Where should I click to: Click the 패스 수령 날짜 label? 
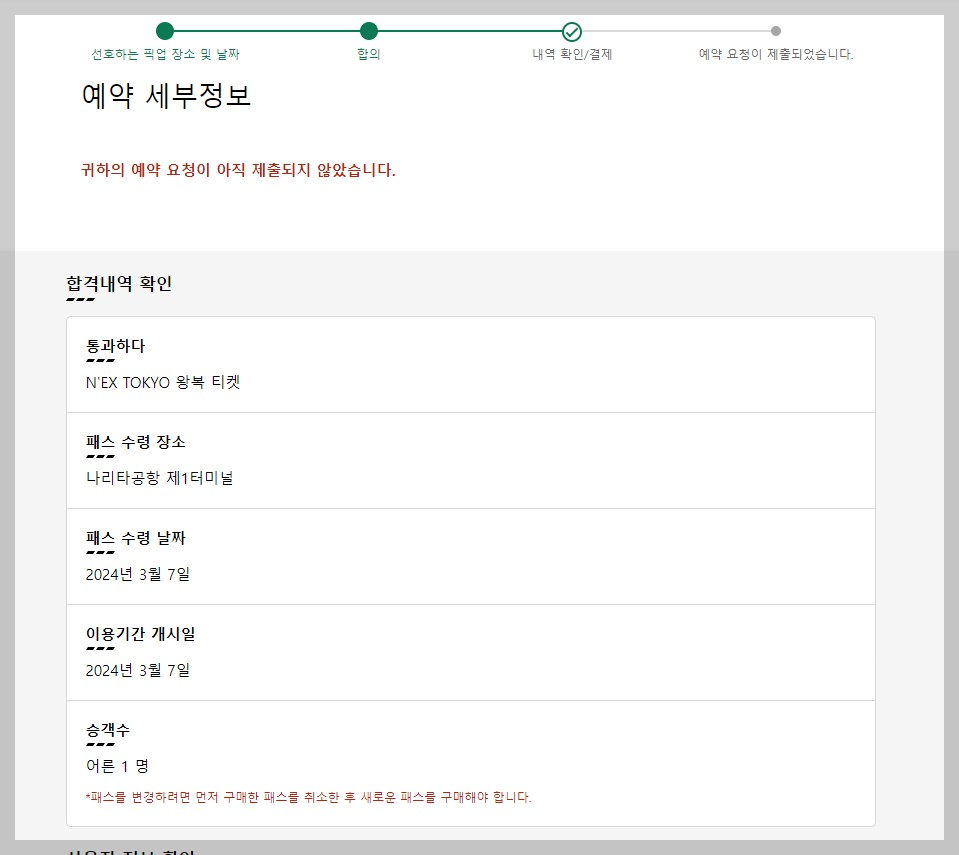tap(136, 538)
